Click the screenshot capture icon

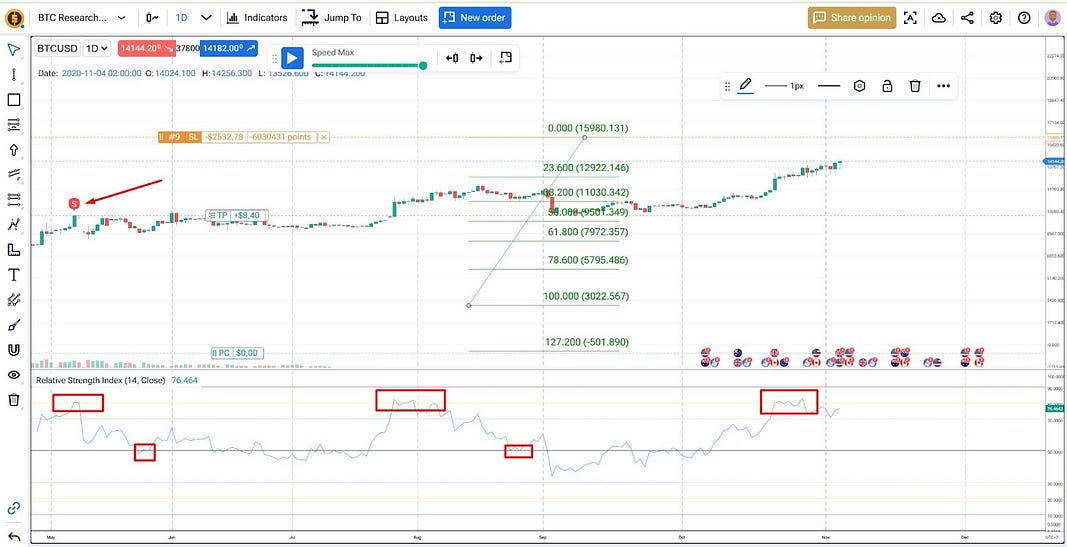pos(910,18)
